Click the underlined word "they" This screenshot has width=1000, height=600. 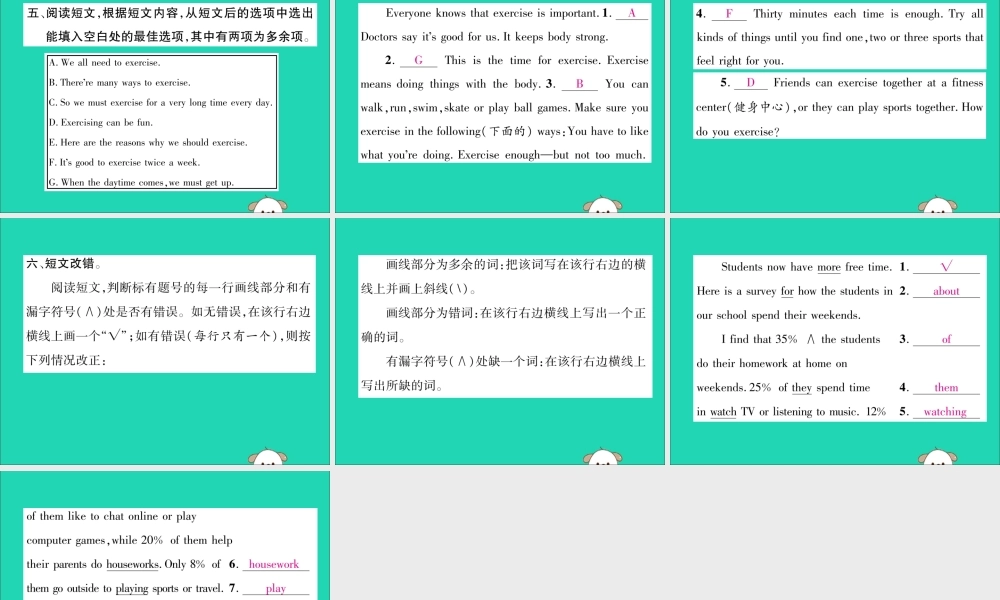coord(802,388)
